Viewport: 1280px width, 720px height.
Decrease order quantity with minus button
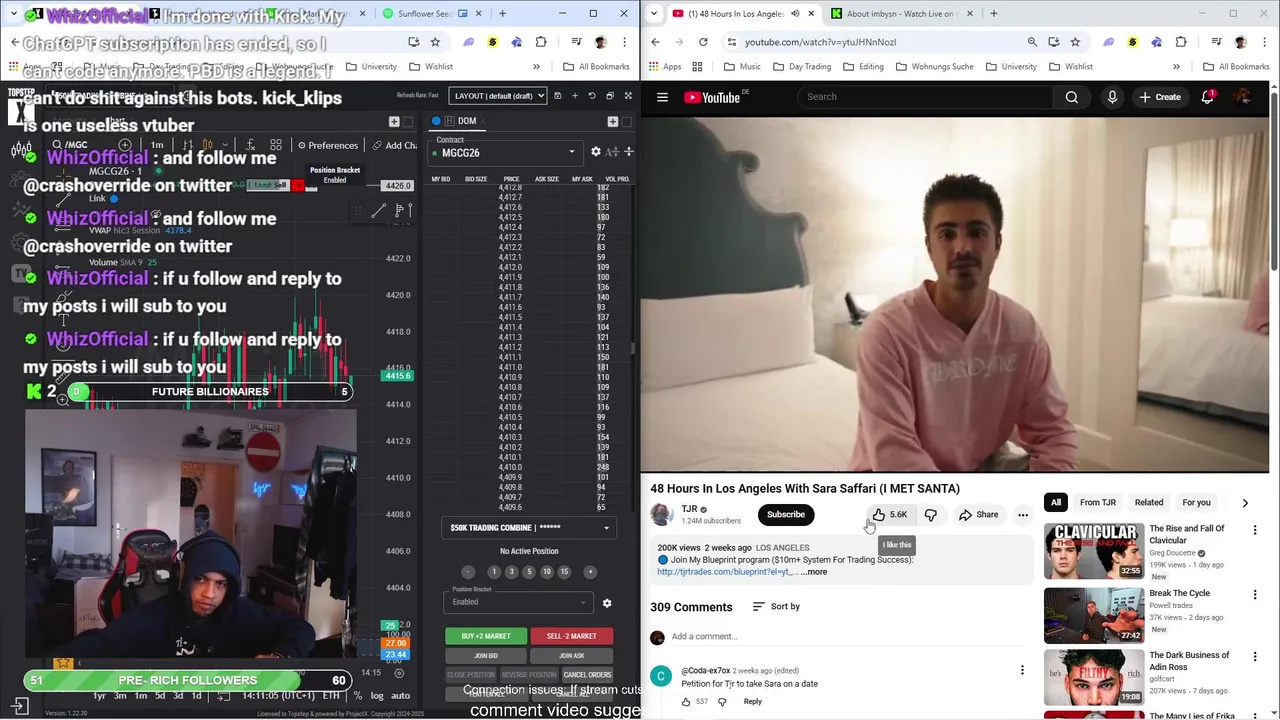[x=468, y=572]
